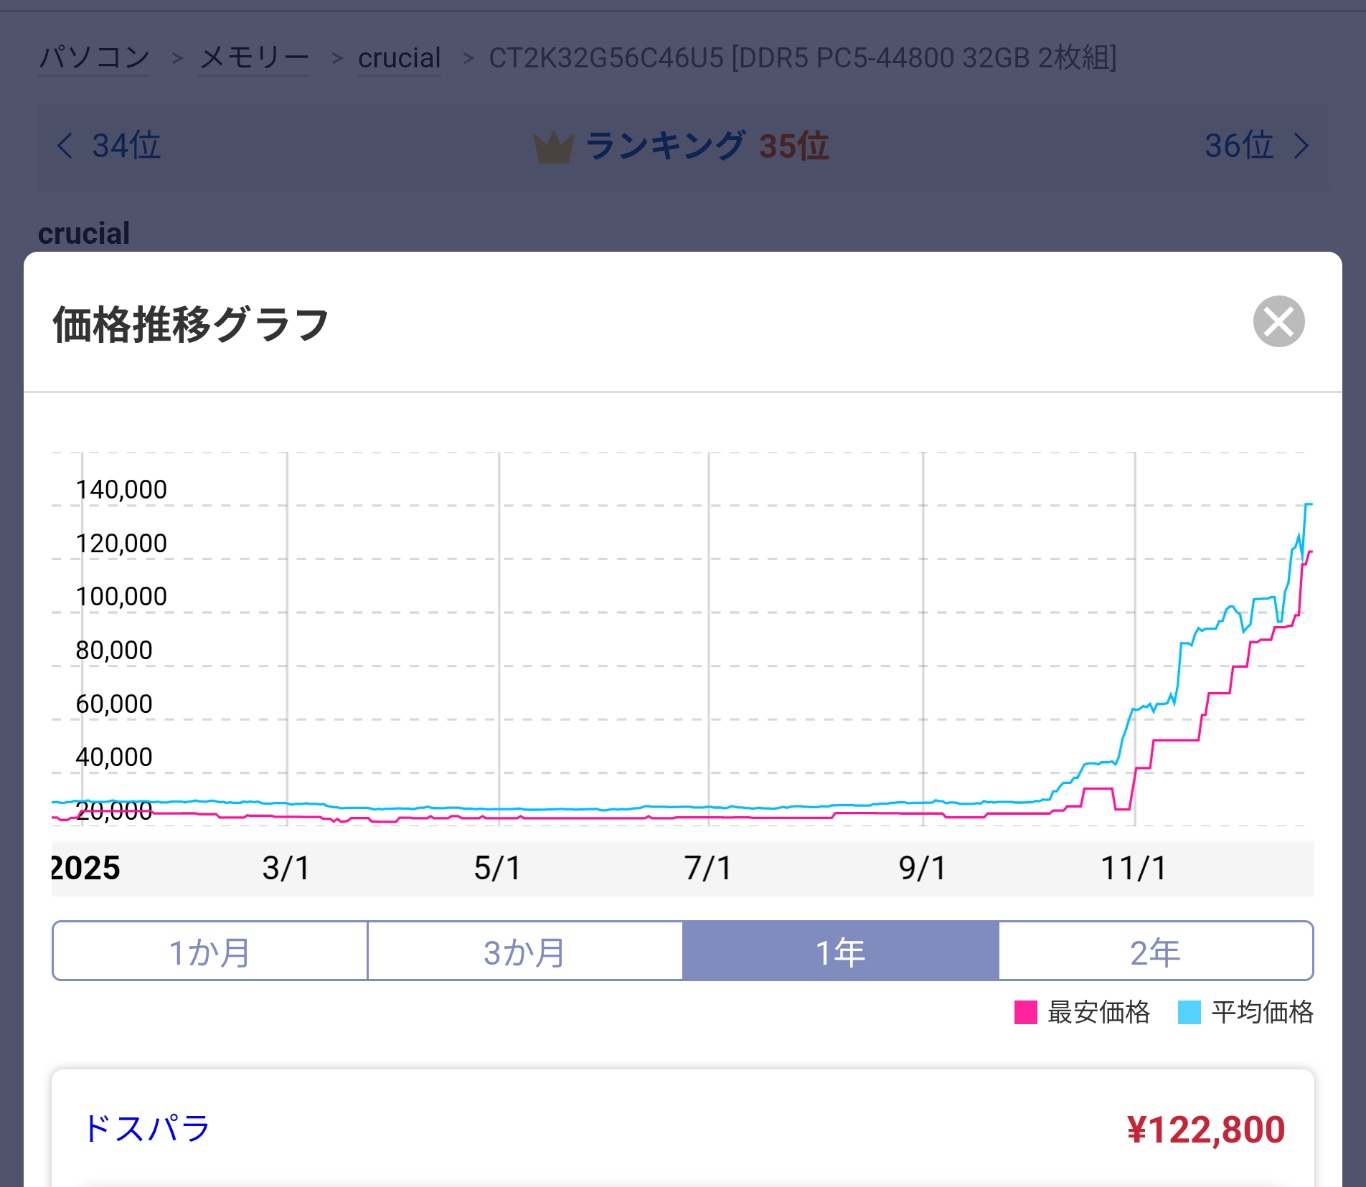
Task: Go to the 34位 ranked product
Action: pos(126,146)
